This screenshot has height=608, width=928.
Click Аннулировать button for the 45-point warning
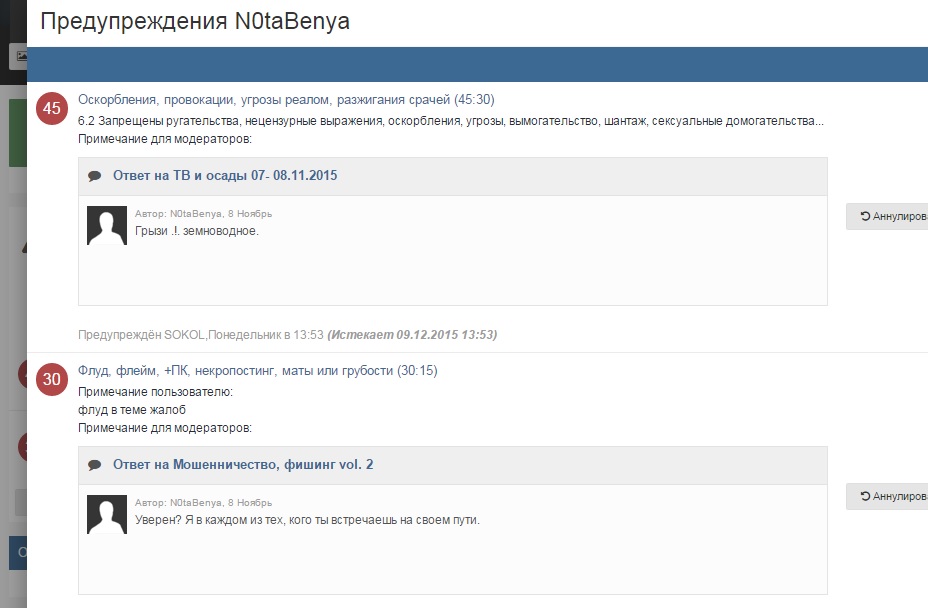[887, 216]
